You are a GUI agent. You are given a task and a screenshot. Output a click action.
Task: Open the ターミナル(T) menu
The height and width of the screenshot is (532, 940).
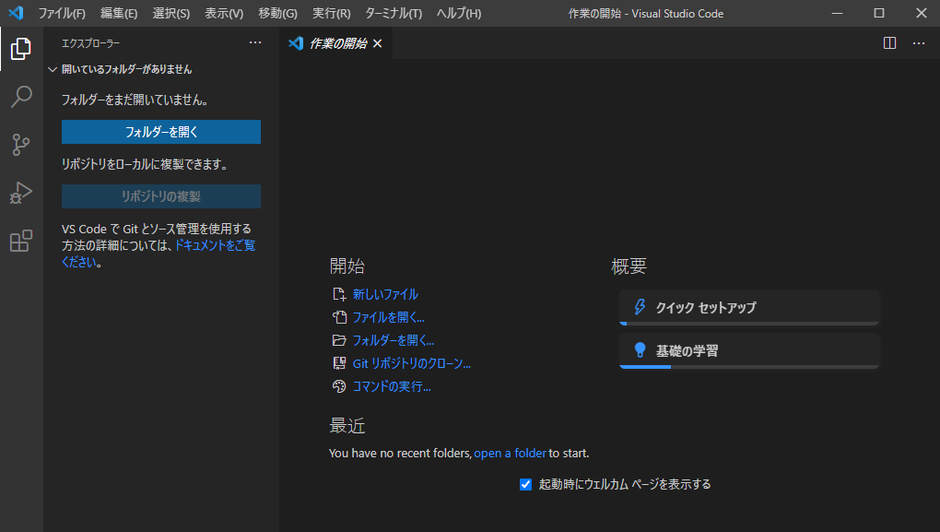[x=393, y=13]
